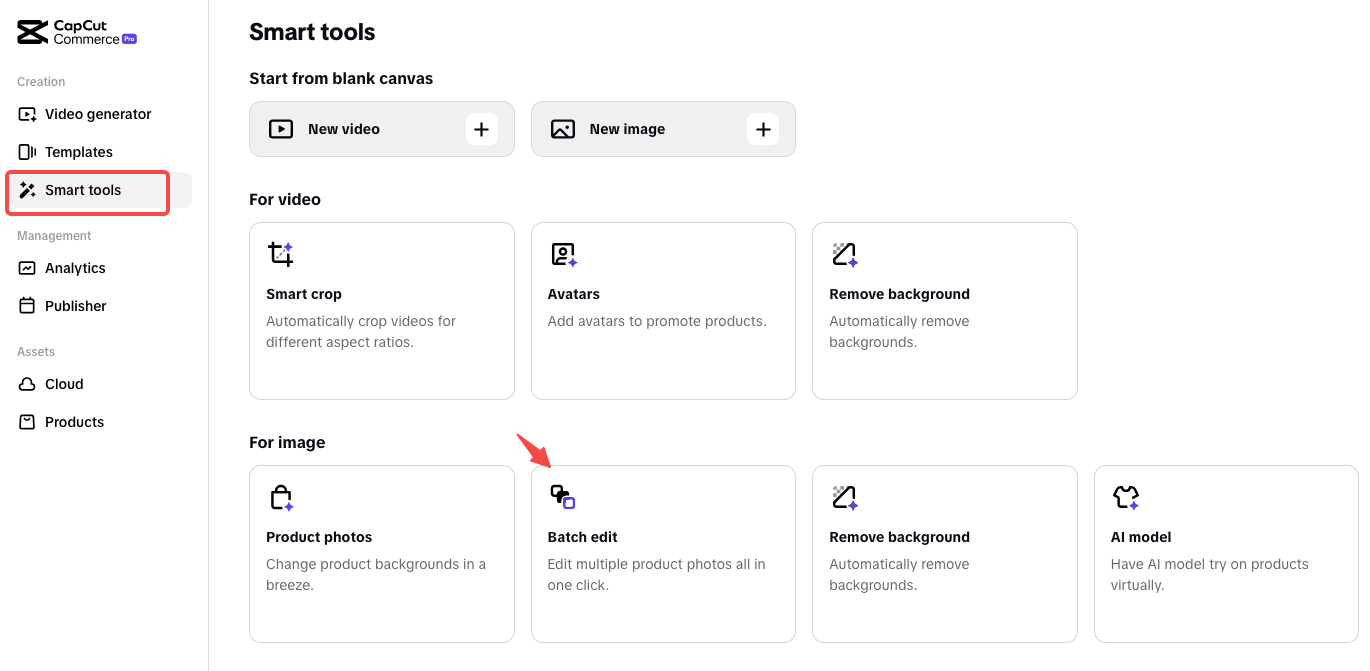Click 'Add avatars to promote products.' description
The image size is (1370, 671).
tap(657, 321)
